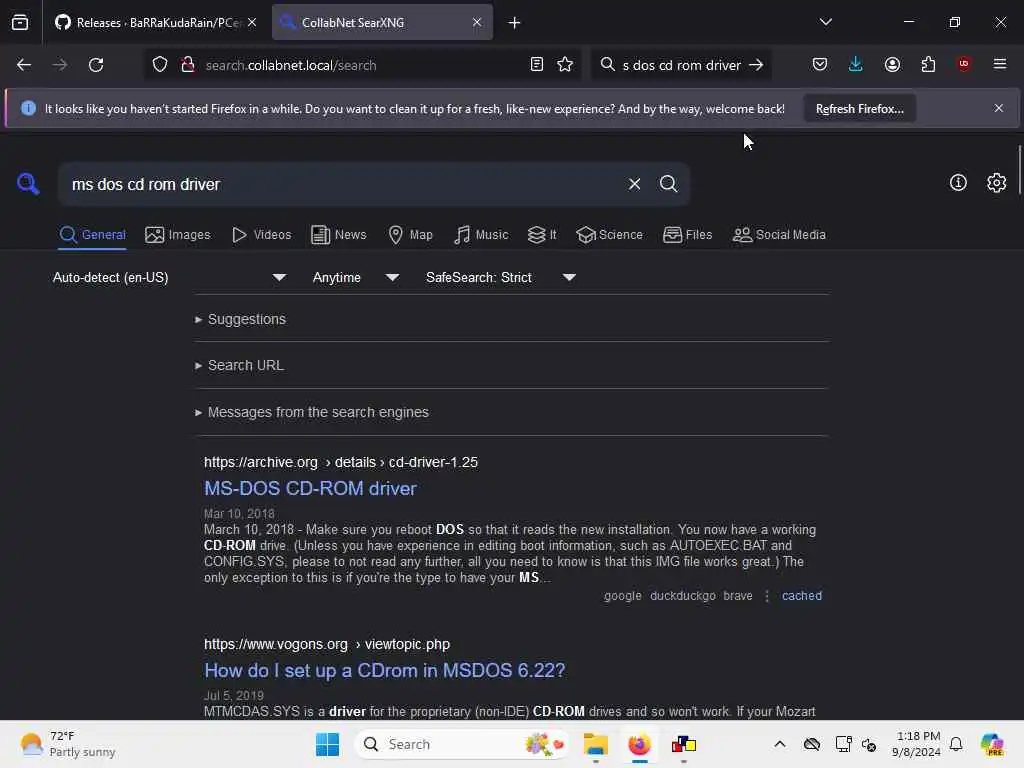Open a new tab with plus button

point(515,23)
